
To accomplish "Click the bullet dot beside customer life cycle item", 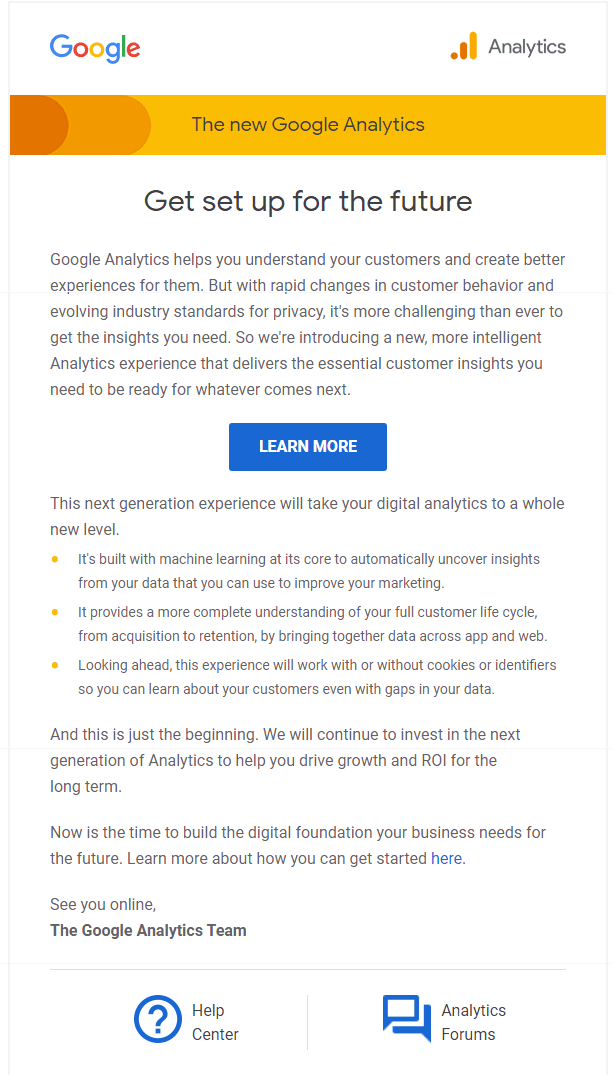I will pyautogui.click(x=55, y=611).
